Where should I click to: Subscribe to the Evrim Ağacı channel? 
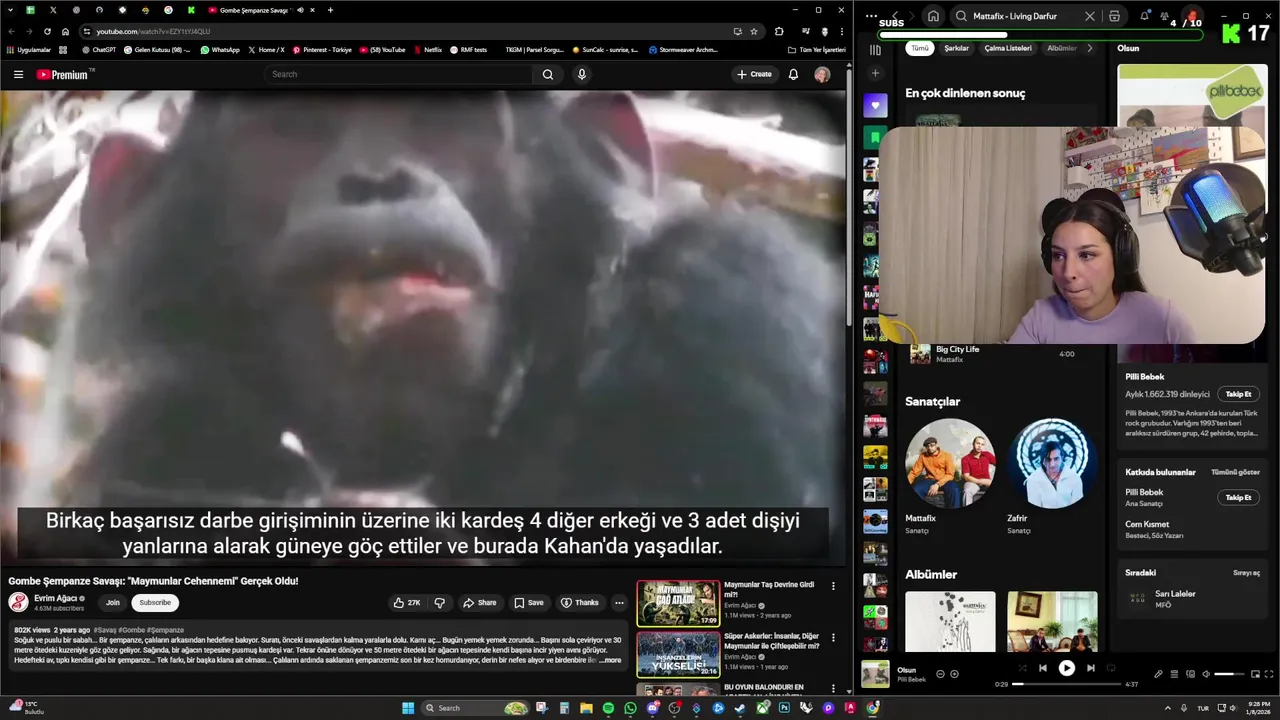(155, 602)
